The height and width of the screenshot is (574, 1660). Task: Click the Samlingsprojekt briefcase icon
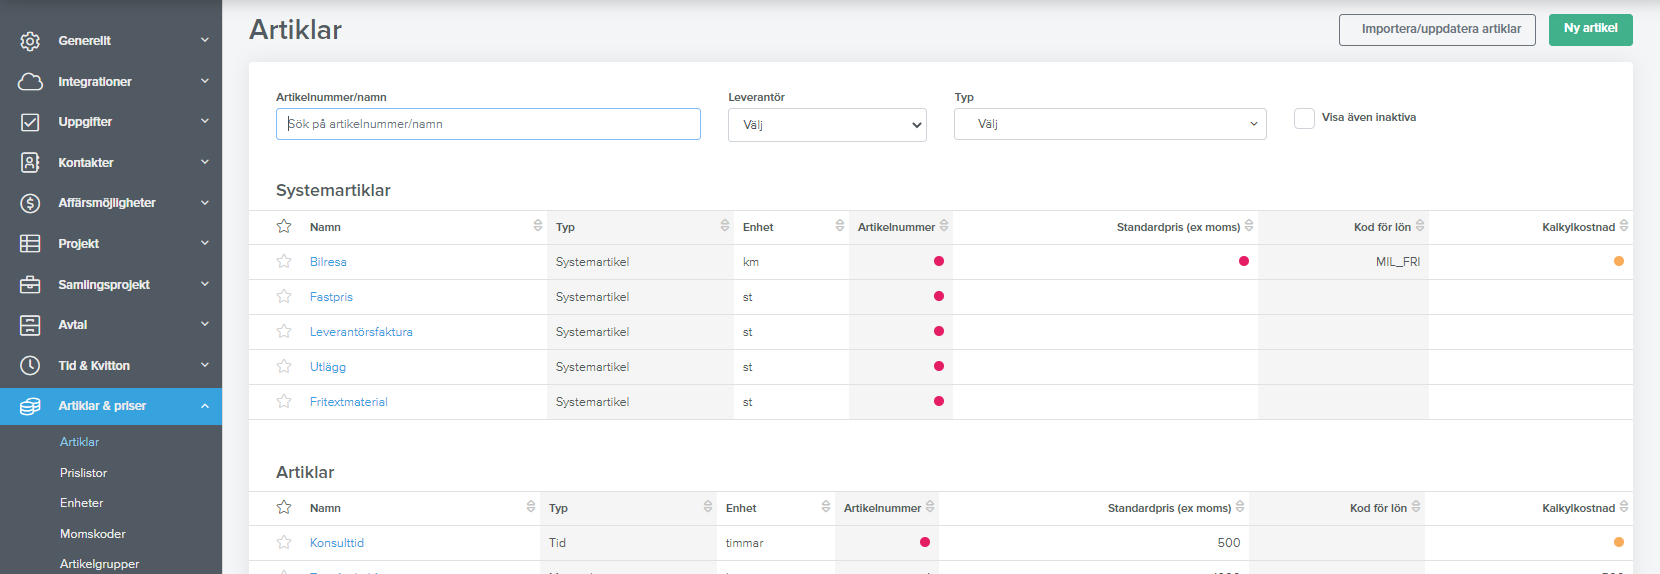tap(30, 284)
